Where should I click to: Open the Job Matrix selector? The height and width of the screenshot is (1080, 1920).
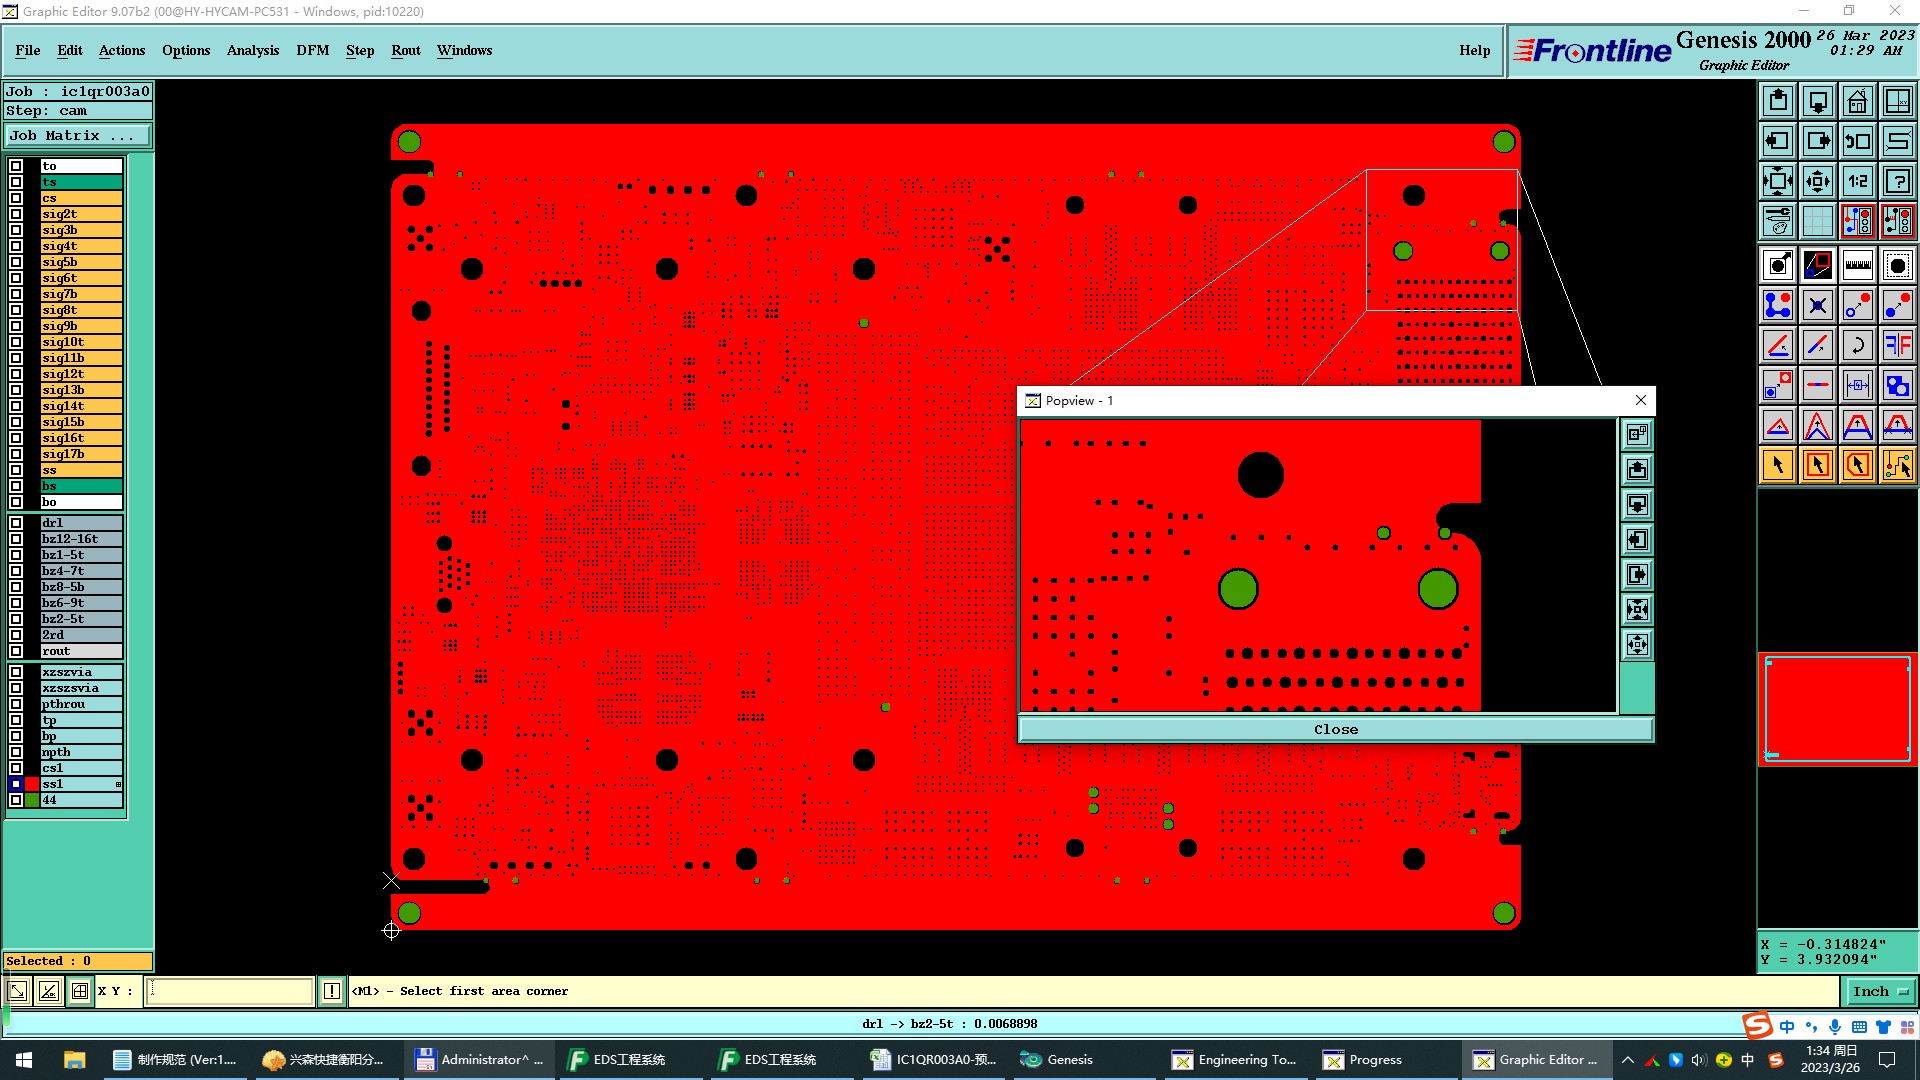tap(78, 136)
